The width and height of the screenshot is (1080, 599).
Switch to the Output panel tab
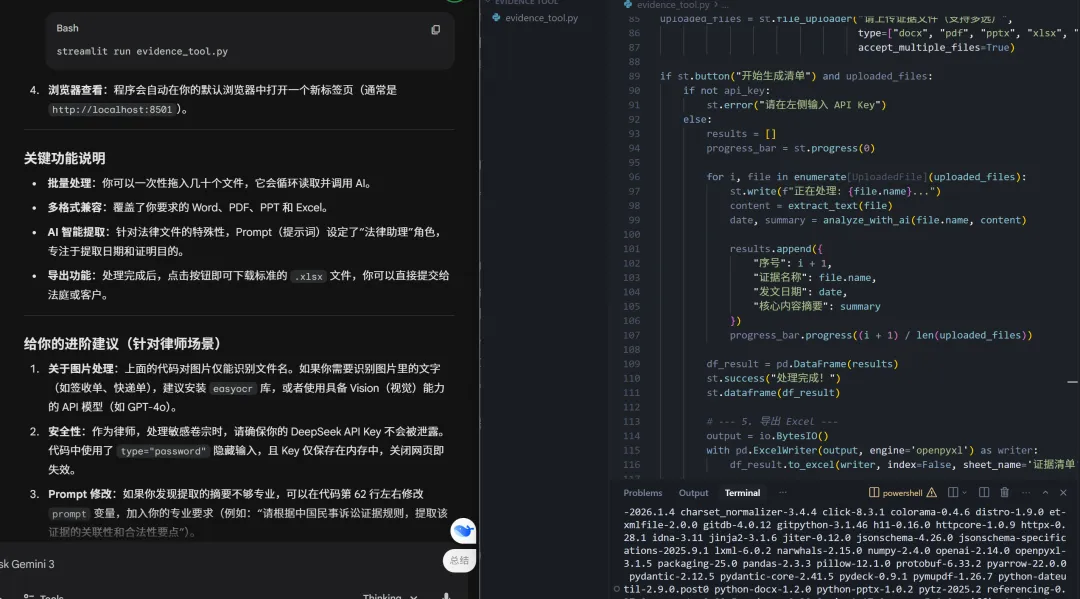693,493
